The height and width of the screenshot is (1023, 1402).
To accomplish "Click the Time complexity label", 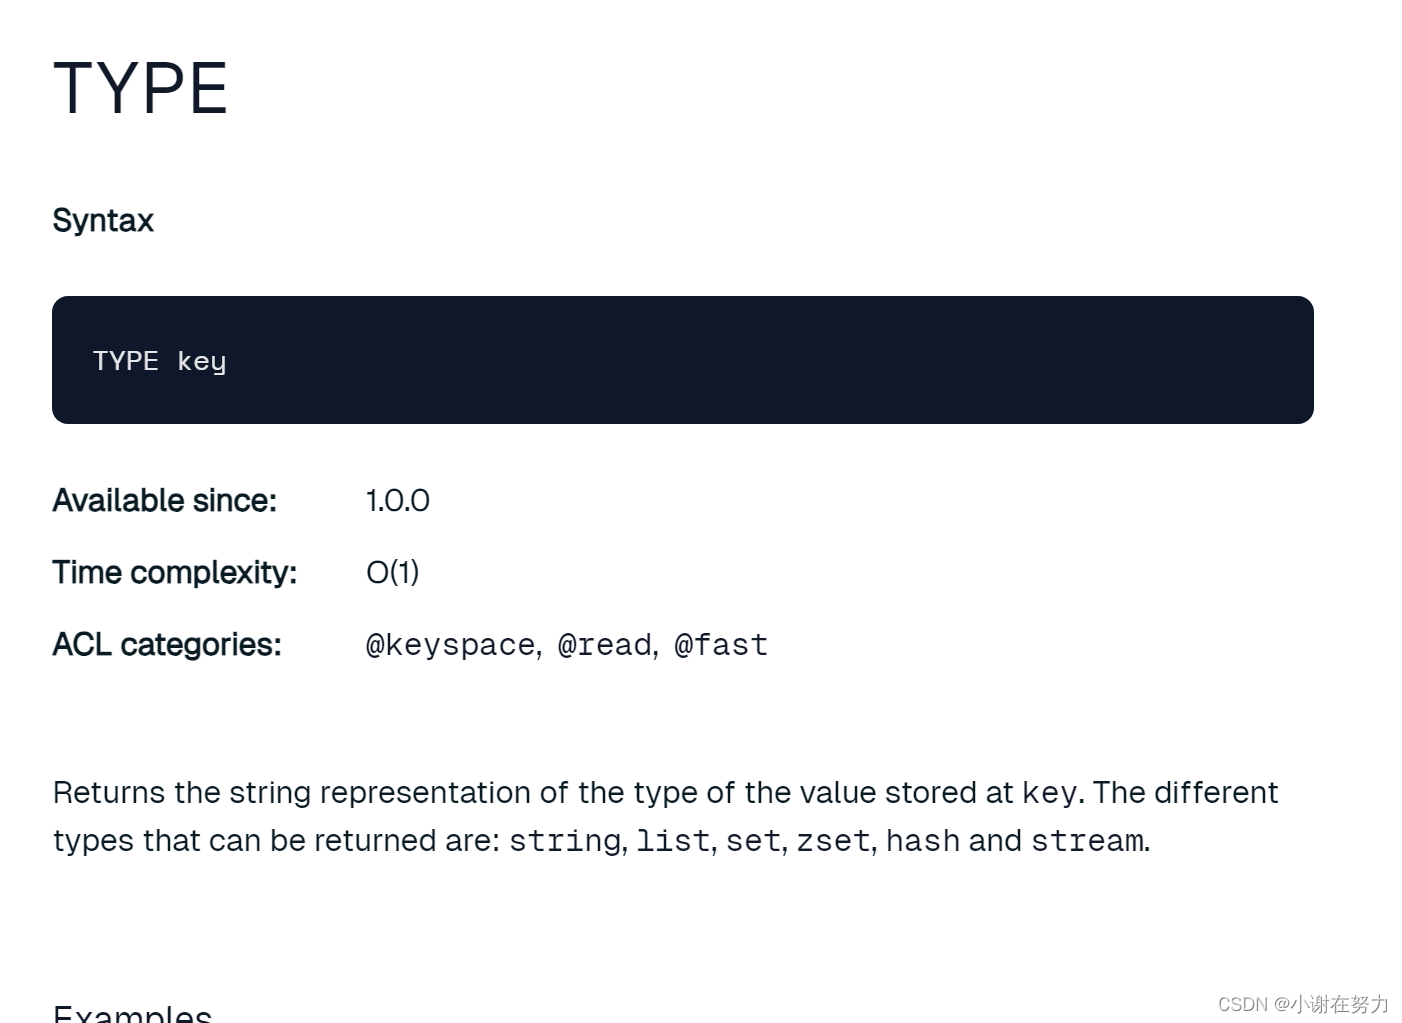I will [175, 572].
